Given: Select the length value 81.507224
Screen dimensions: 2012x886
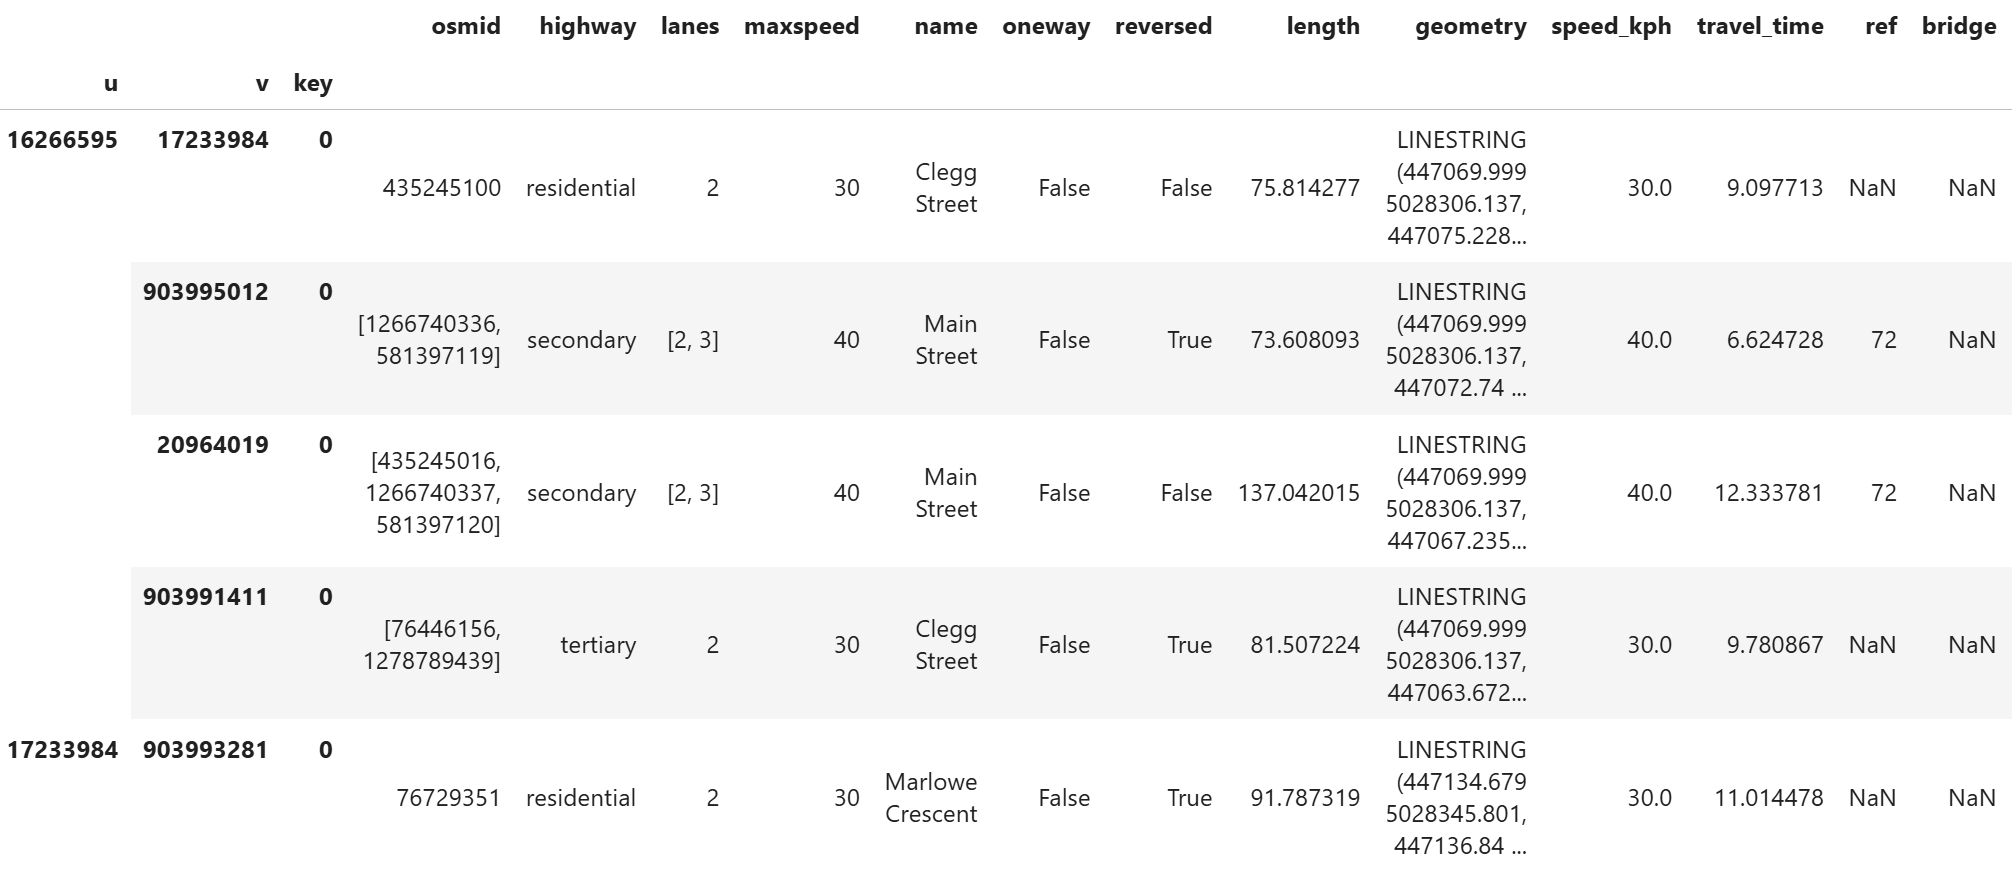Looking at the screenshot, I should click(x=1304, y=645).
